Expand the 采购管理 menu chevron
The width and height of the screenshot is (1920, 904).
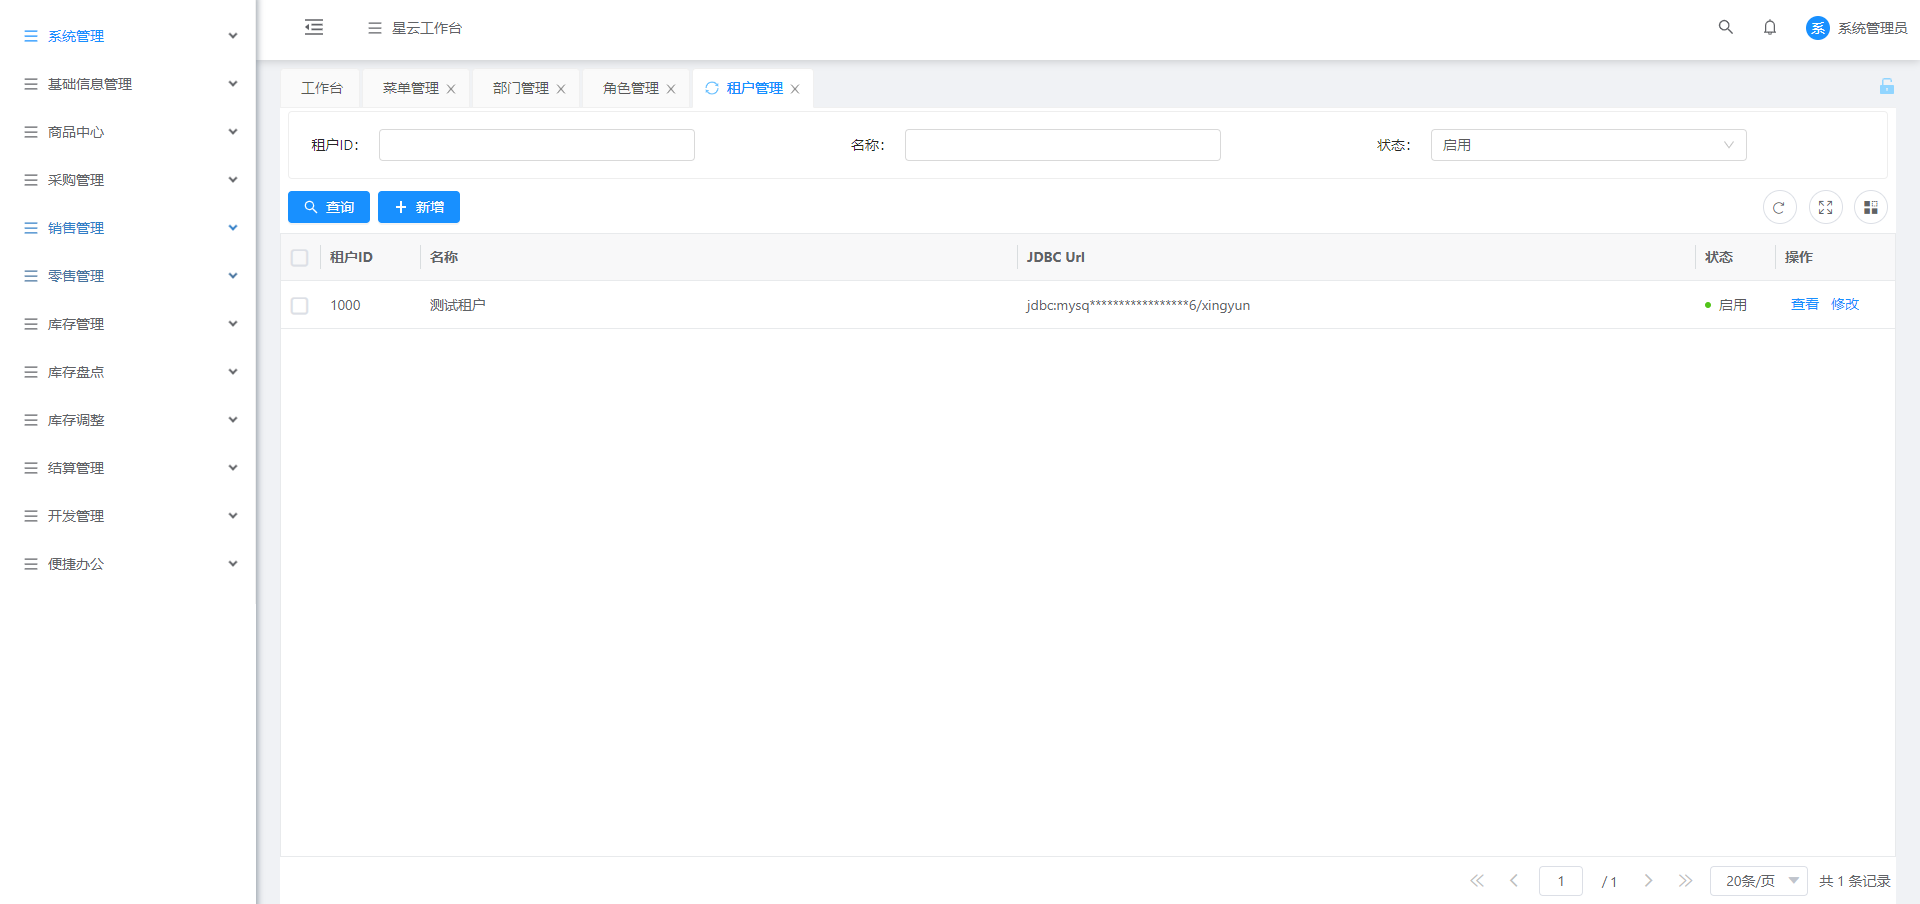[x=233, y=180]
